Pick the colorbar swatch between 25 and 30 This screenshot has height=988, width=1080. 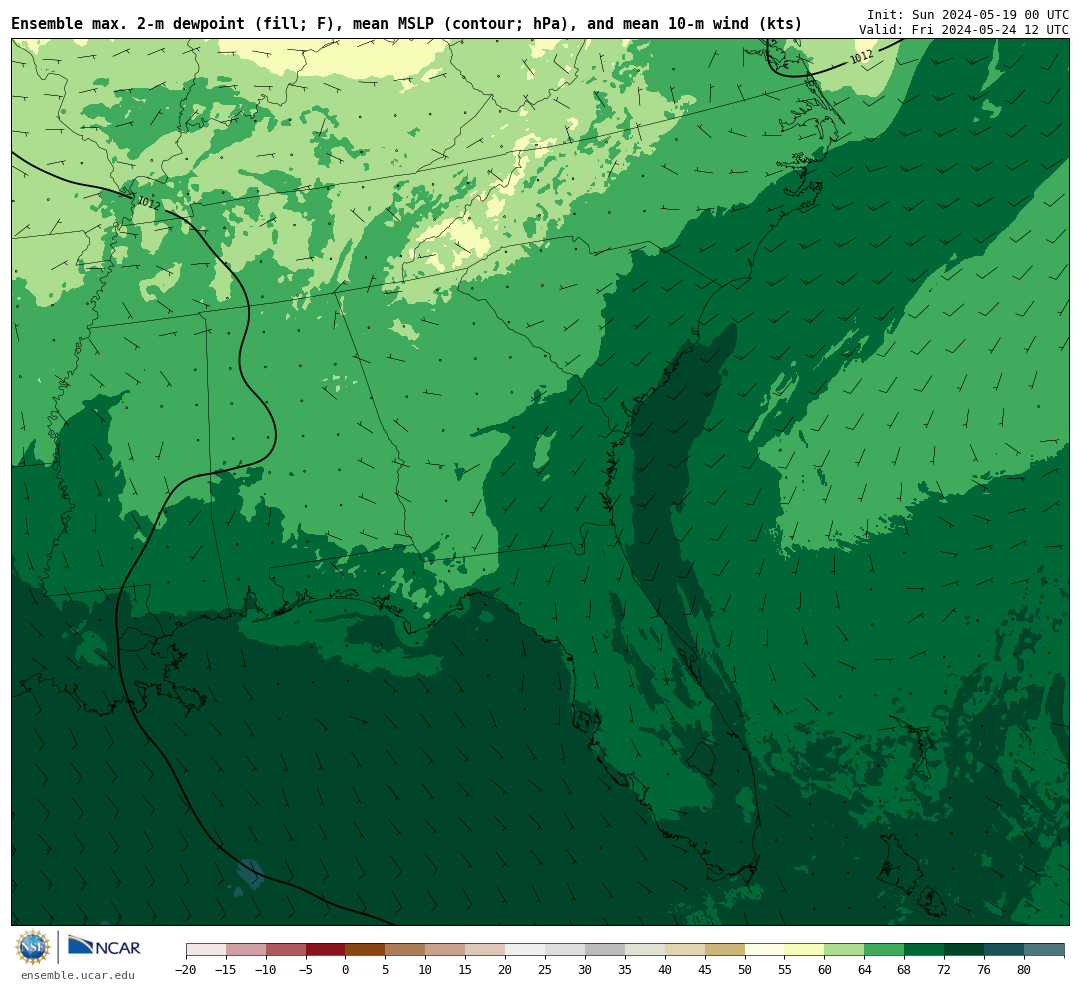point(565,949)
